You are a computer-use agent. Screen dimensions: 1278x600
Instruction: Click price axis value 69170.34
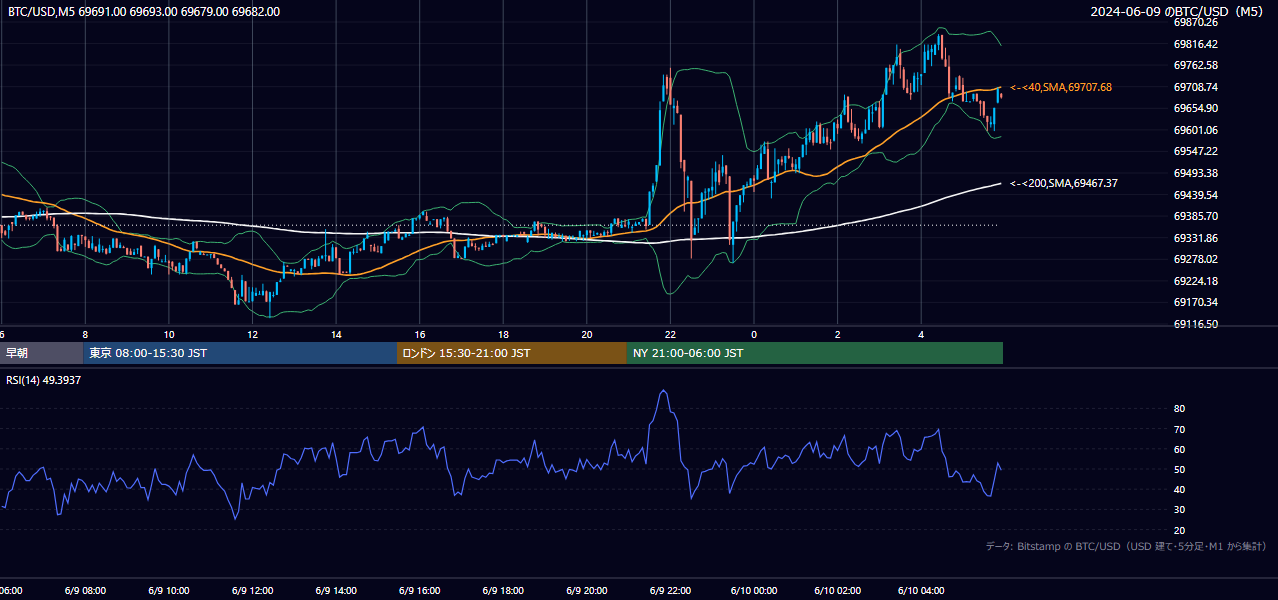(x=1195, y=302)
